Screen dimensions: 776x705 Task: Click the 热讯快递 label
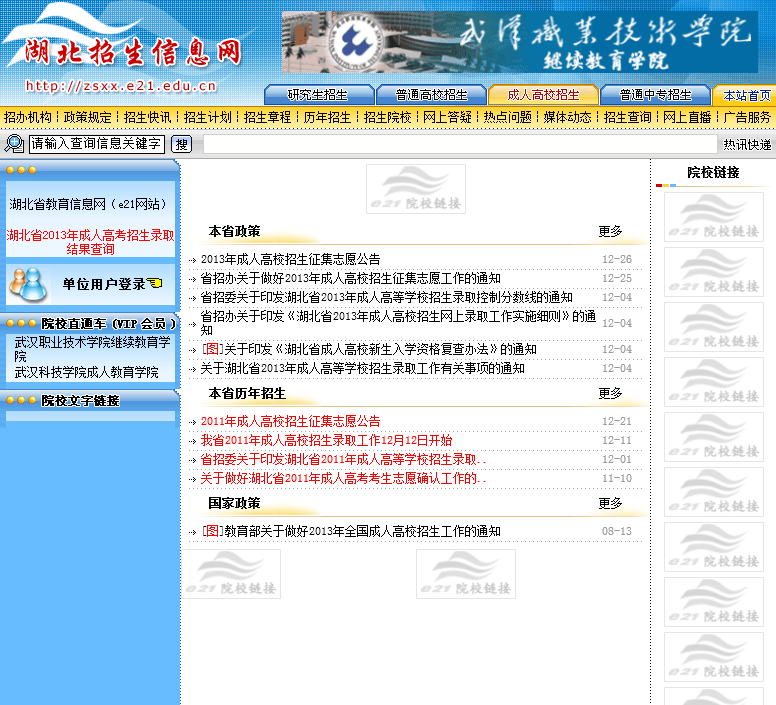(747, 144)
